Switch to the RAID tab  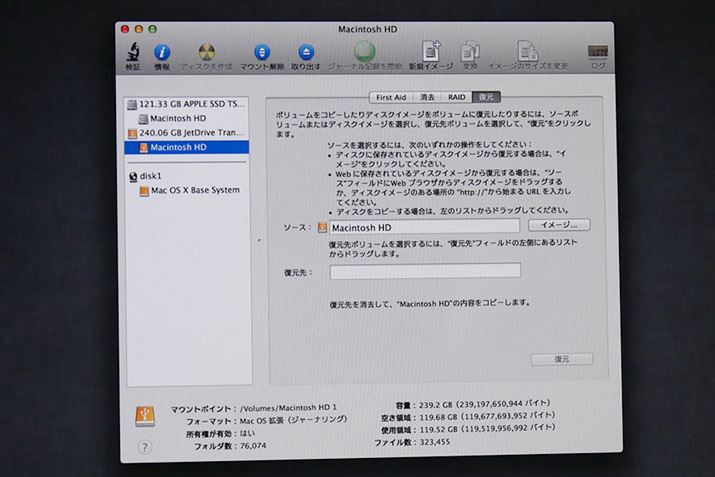[456, 98]
